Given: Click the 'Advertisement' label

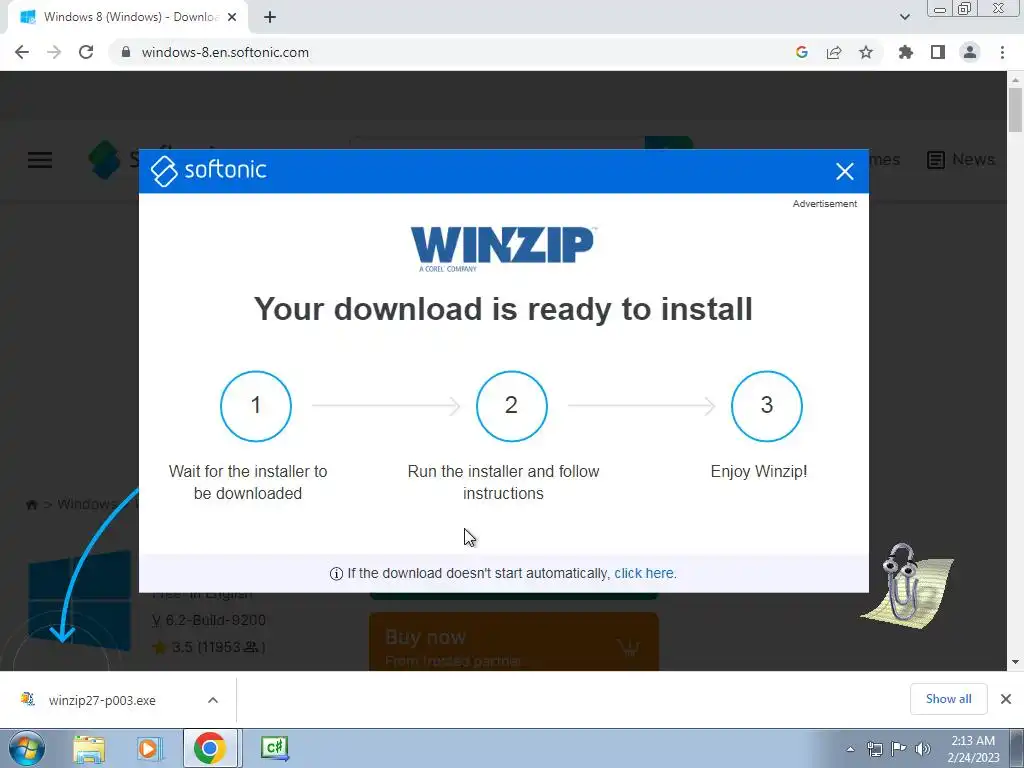Looking at the screenshot, I should click(825, 204).
